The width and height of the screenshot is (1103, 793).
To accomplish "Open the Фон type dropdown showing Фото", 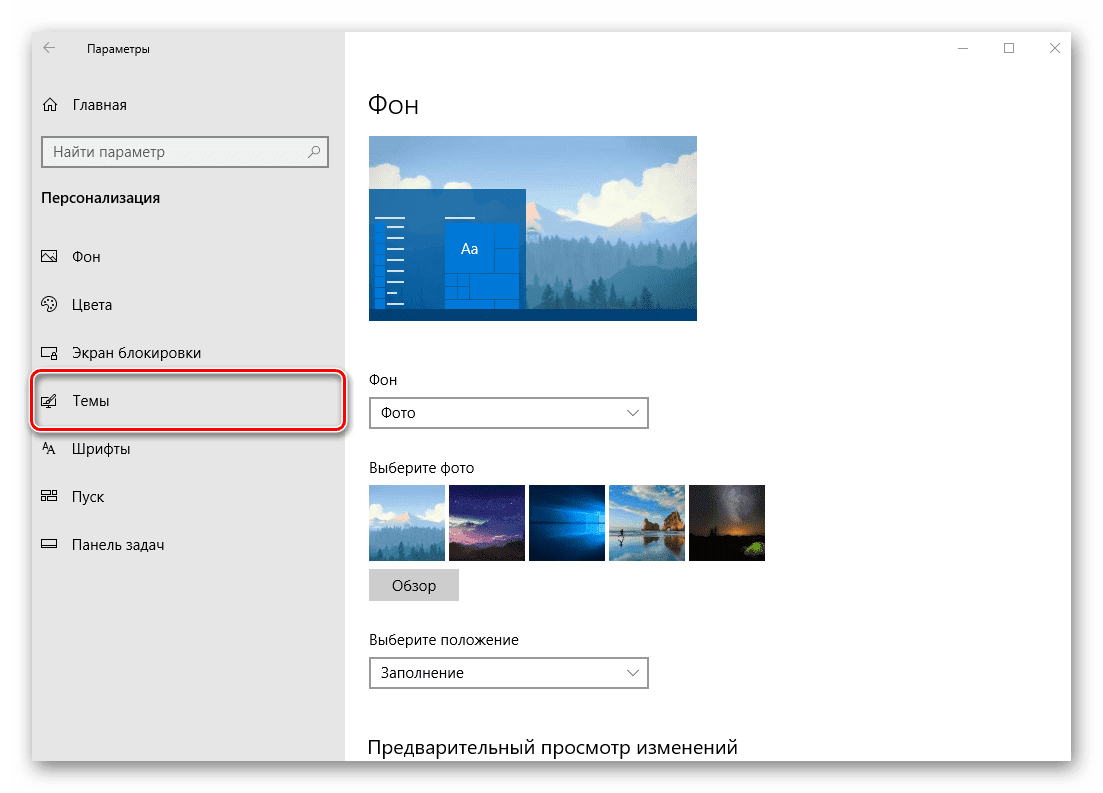I will pos(509,413).
